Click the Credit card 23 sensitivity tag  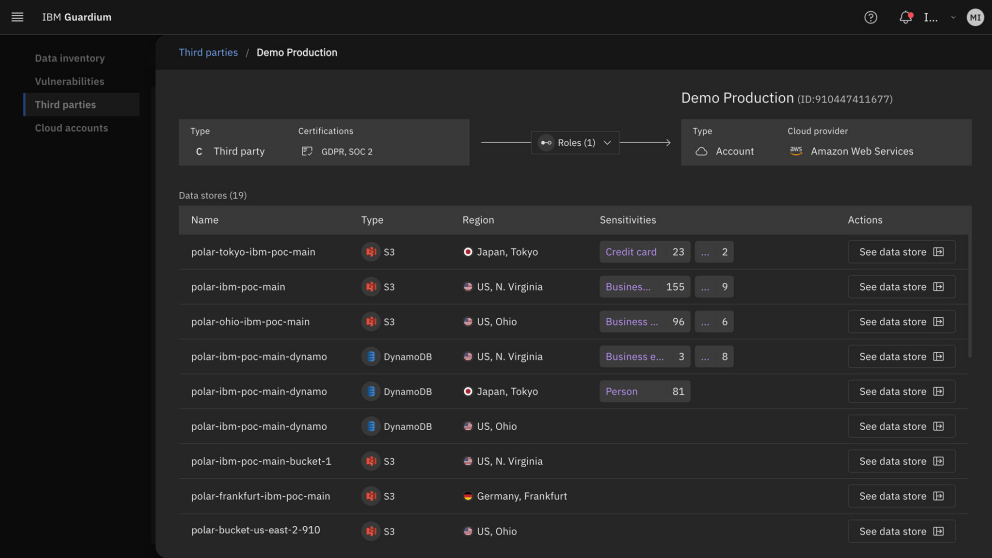point(645,252)
